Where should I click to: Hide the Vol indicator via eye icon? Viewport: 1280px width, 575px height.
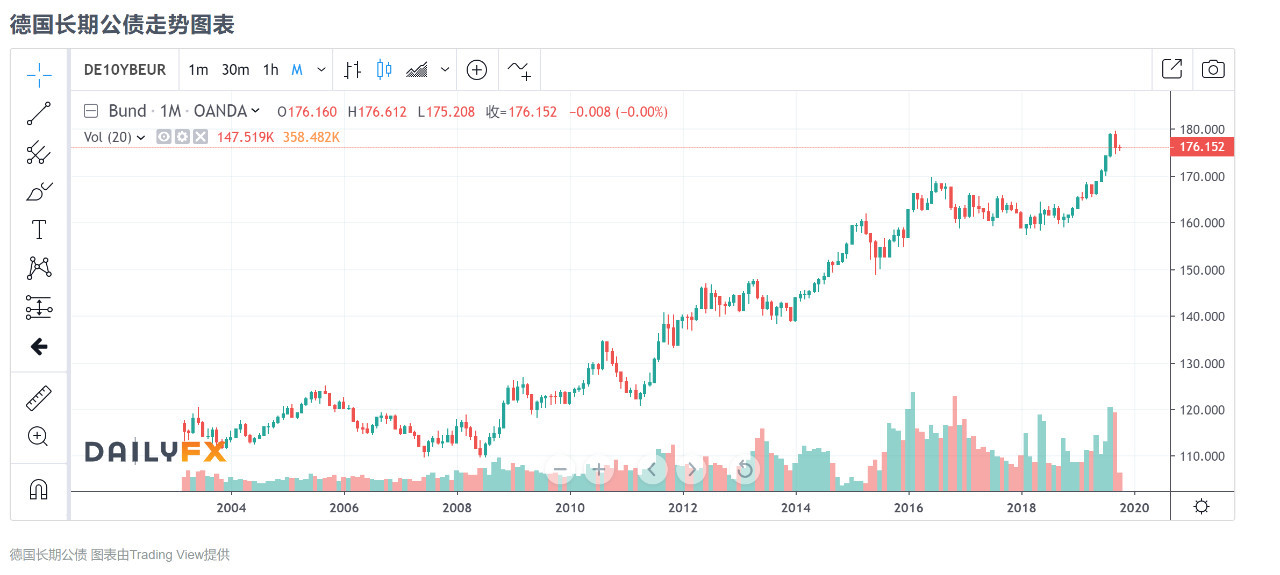tap(165, 137)
